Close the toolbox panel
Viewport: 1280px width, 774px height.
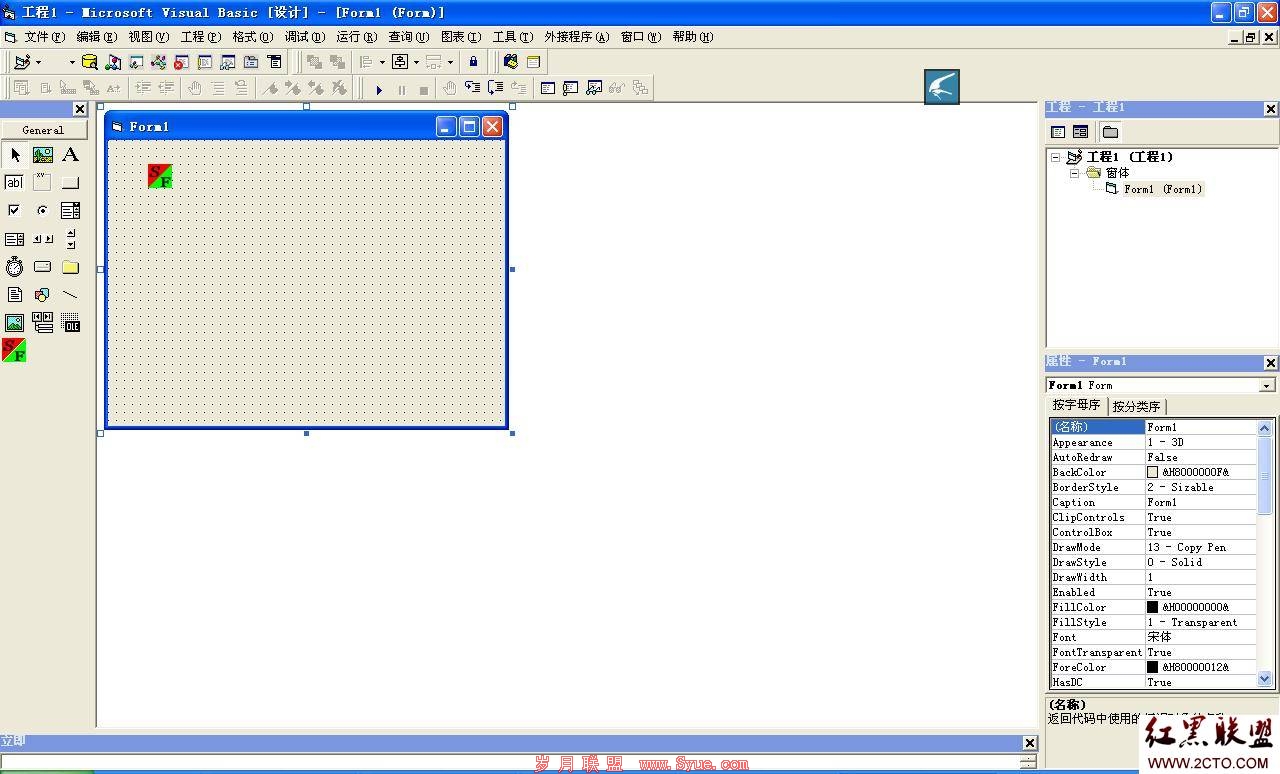(x=80, y=109)
